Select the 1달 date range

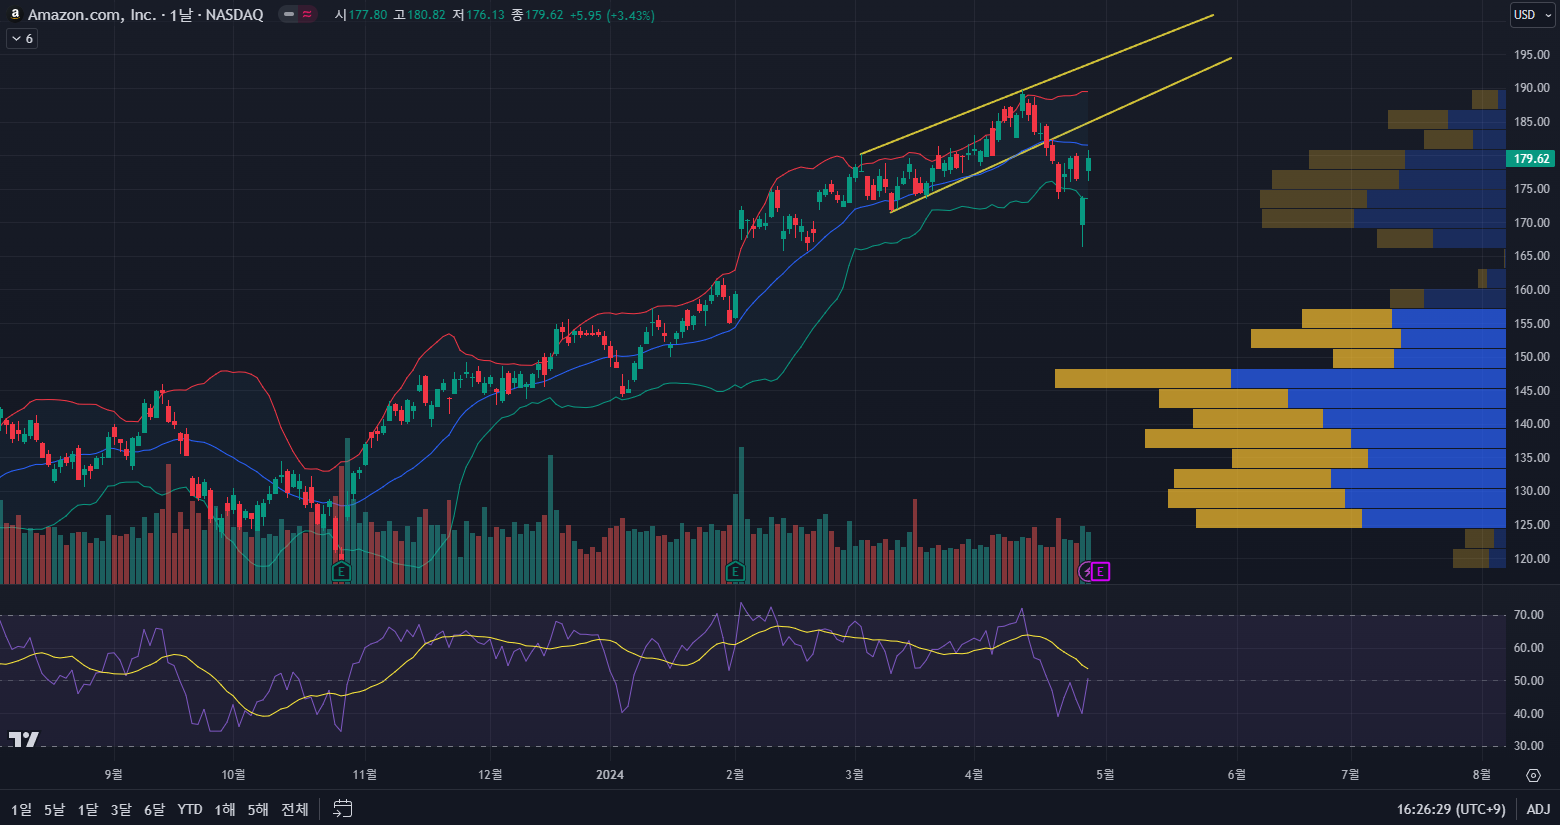[88, 809]
